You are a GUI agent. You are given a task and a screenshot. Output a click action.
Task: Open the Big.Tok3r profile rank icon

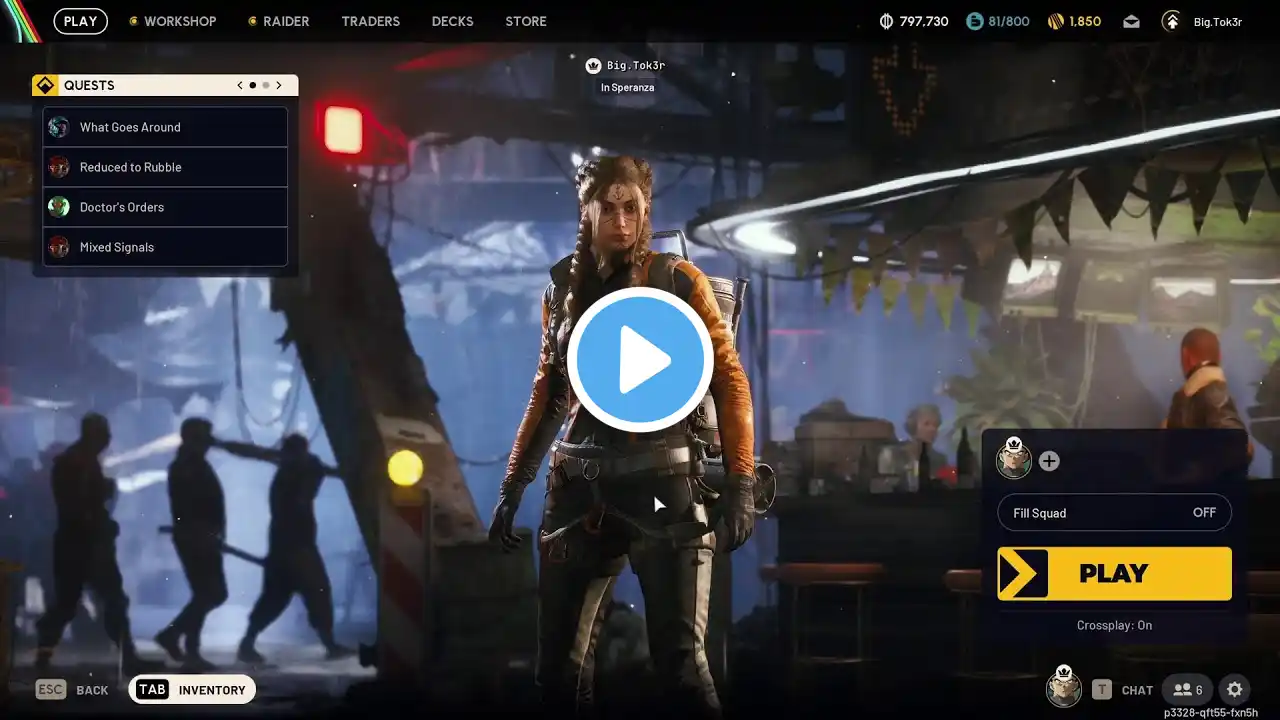(x=1171, y=21)
